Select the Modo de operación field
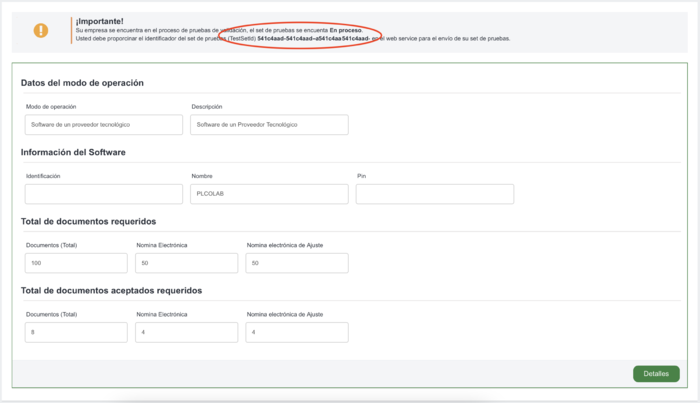This screenshot has width=700, height=403. point(104,125)
